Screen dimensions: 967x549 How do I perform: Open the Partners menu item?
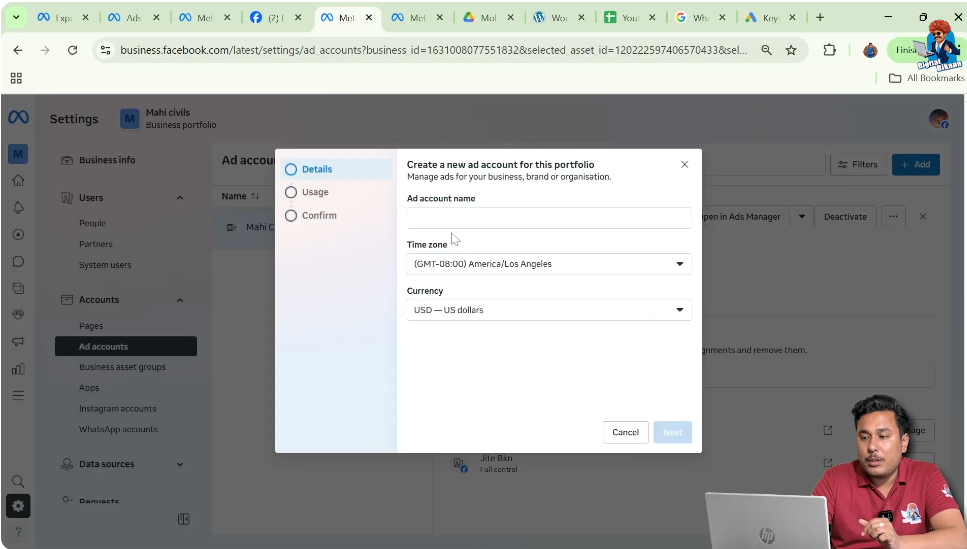(x=96, y=244)
